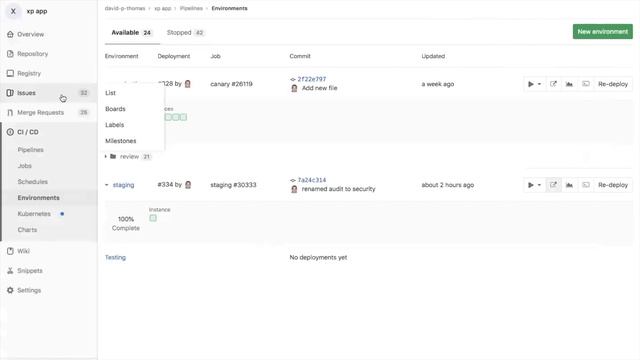This screenshot has width=640, height=360.
Task: Click the xp app project title in sidebar
Action: click(x=37, y=11)
